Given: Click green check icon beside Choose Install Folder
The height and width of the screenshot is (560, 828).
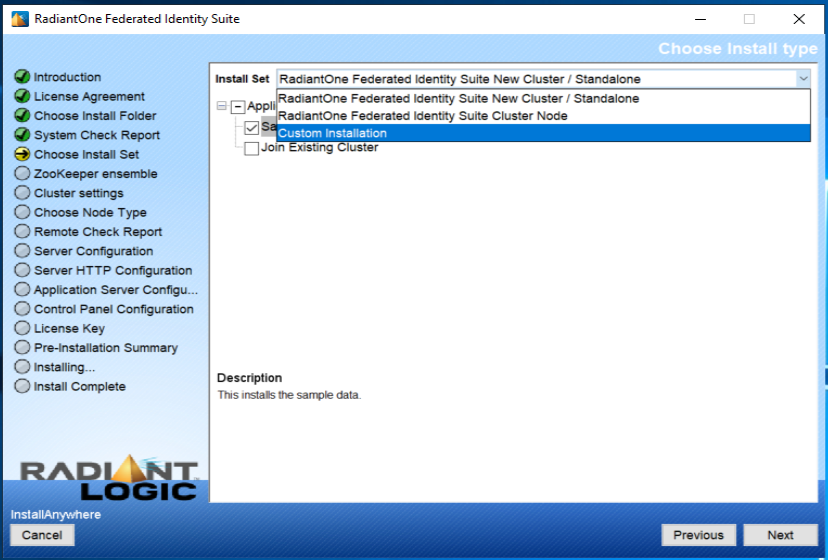Looking at the screenshot, I should (22, 115).
